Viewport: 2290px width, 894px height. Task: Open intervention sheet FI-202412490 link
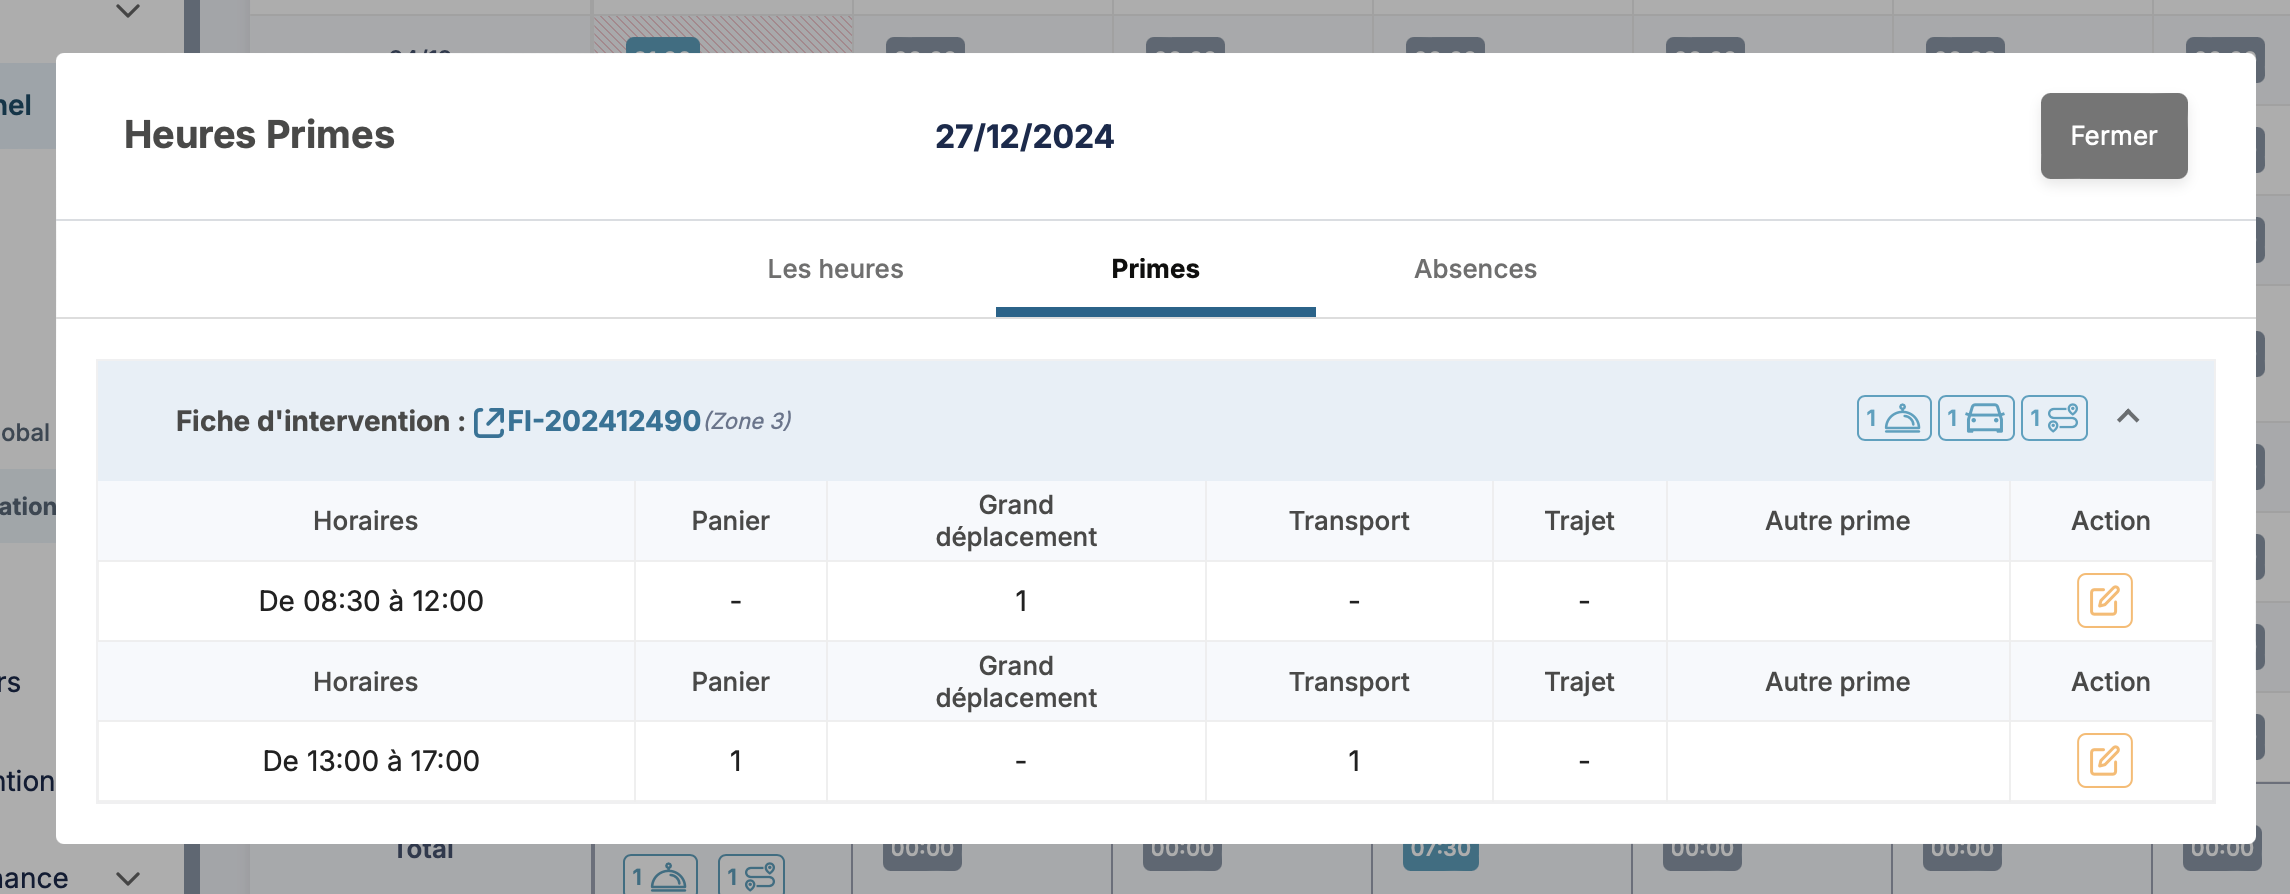point(603,421)
